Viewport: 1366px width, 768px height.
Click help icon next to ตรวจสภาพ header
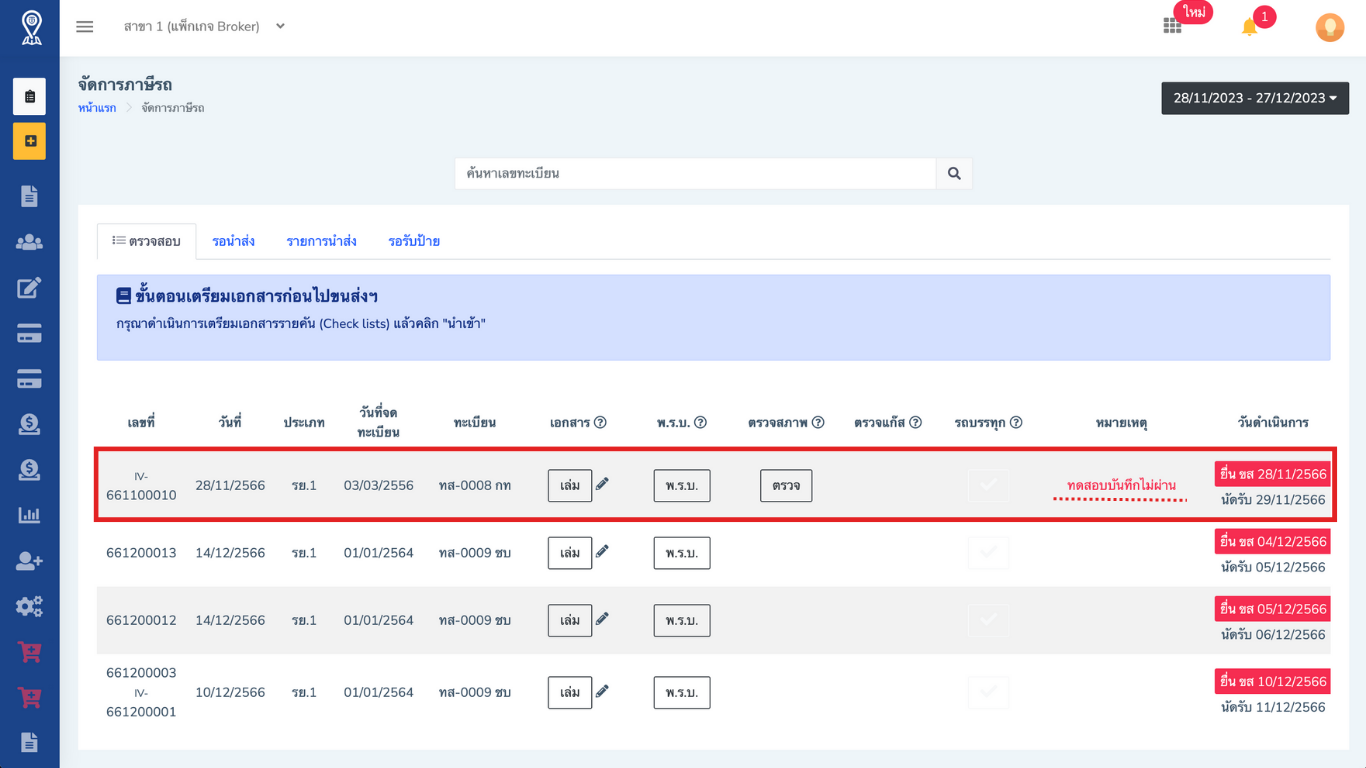point(818,423)
